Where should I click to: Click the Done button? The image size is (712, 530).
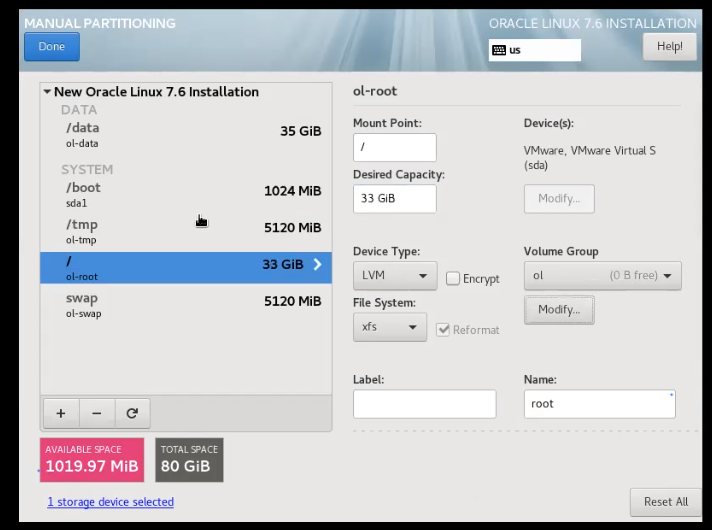52,46
